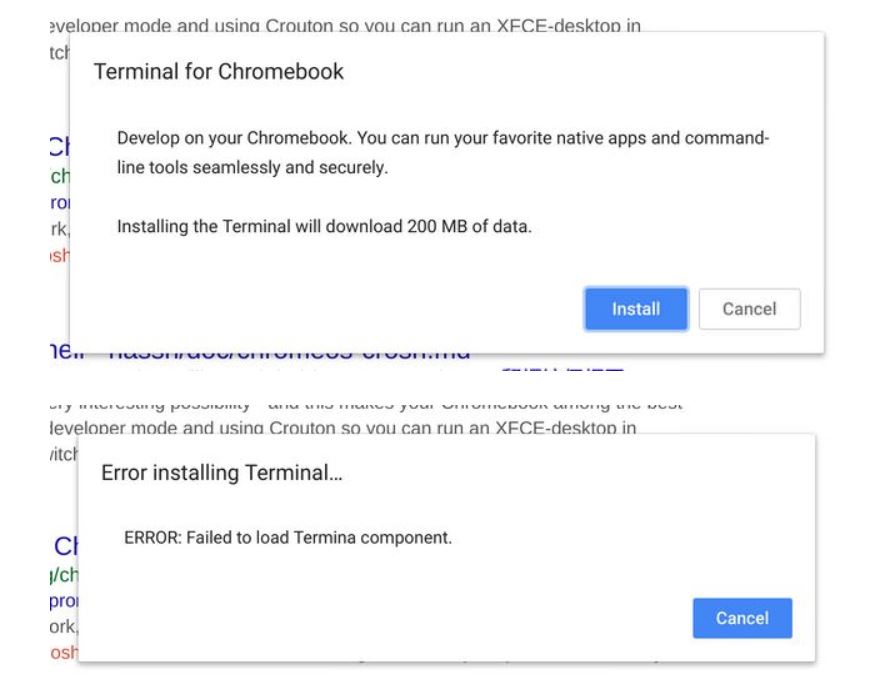Click the blue Install button
This screenshot has height=688, width=893.
[635, 309]
